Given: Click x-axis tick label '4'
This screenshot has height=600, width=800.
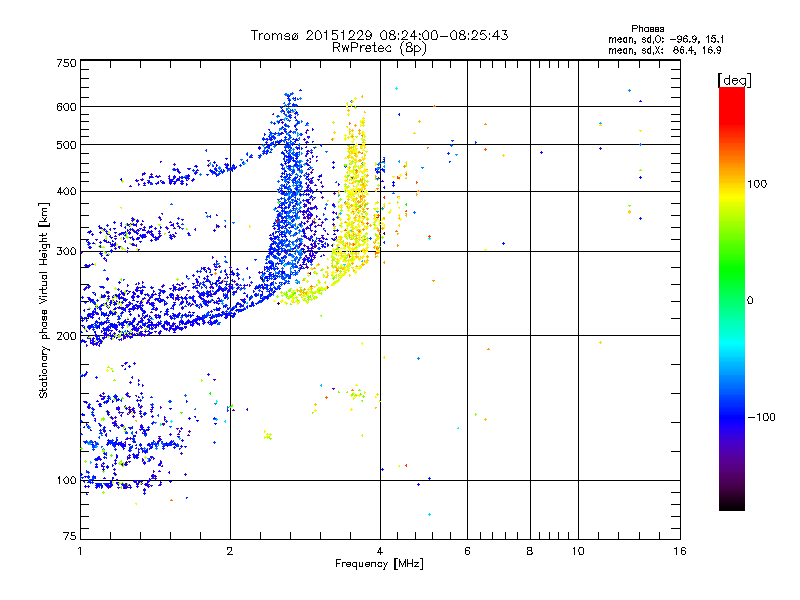Looking at the screenshot, I should click(x=380, y=551).
